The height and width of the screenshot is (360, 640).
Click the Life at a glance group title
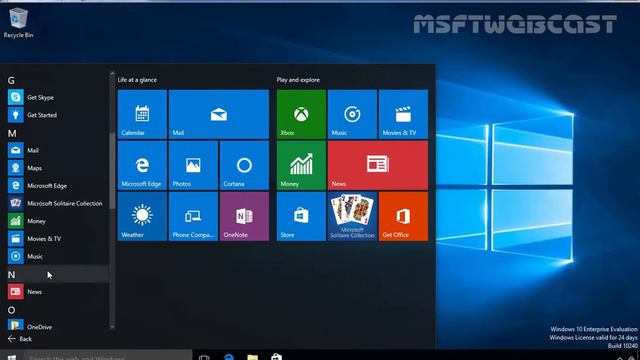pos(137,80)
